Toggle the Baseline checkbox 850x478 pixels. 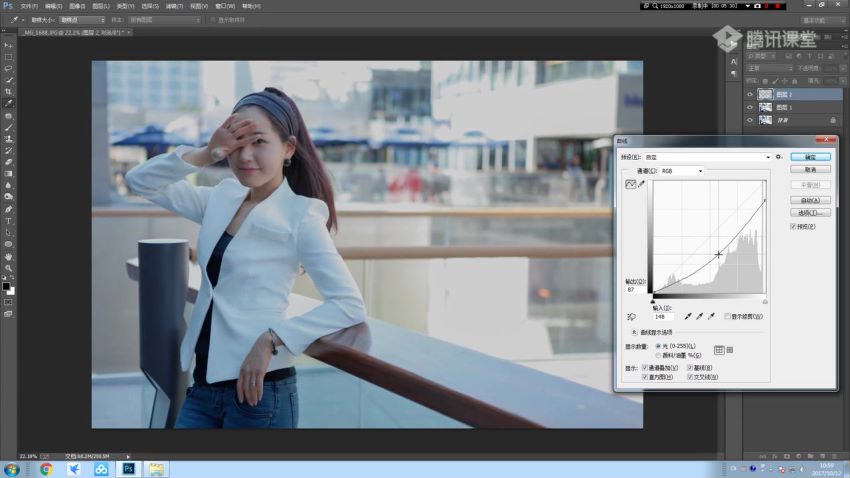(690, 367)
